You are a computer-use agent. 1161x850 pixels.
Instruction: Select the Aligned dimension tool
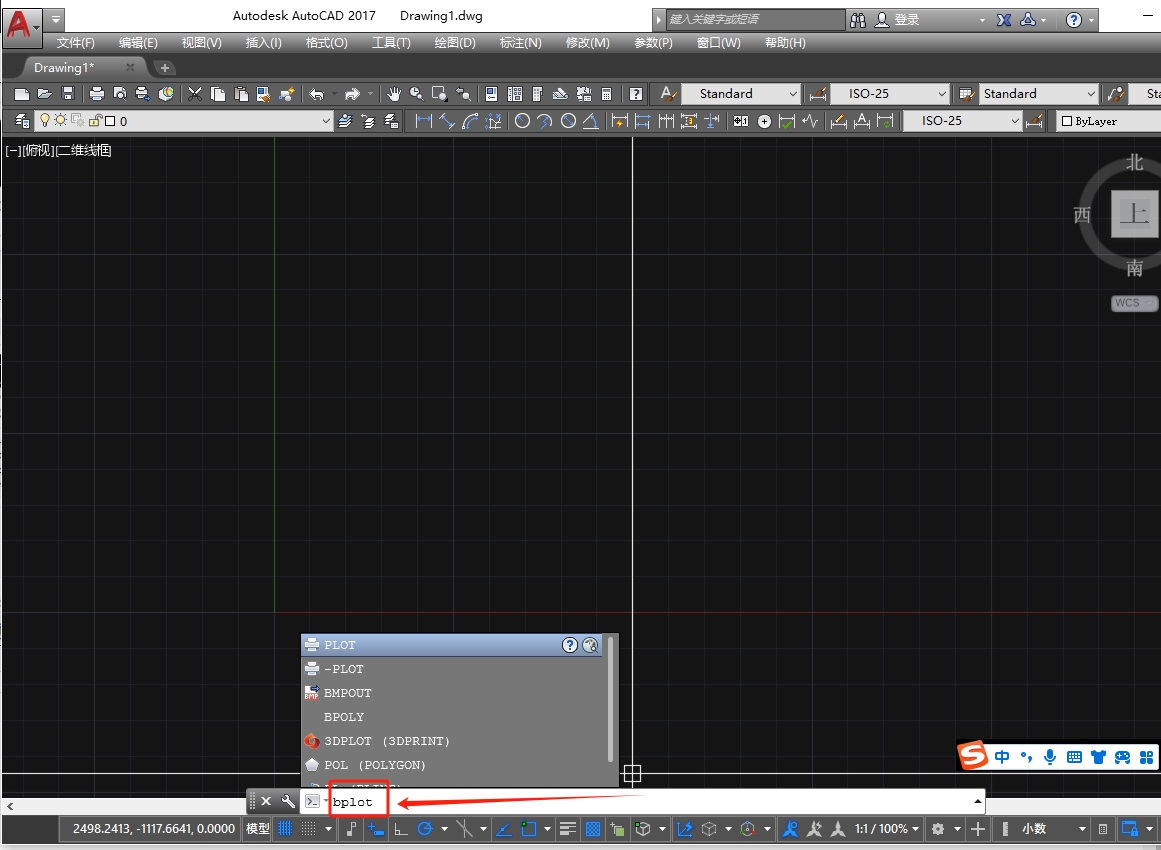tap(446, 121)
